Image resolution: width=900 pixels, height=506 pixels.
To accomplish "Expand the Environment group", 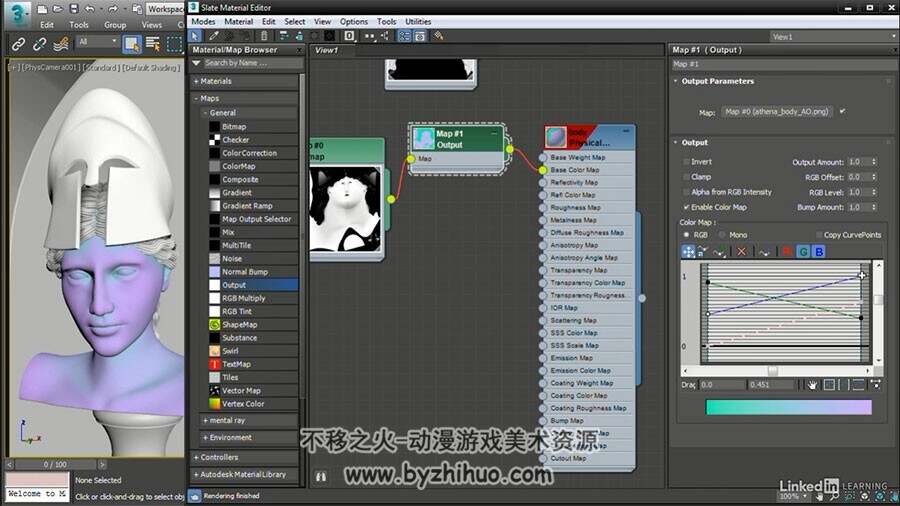I will [205, 438].
